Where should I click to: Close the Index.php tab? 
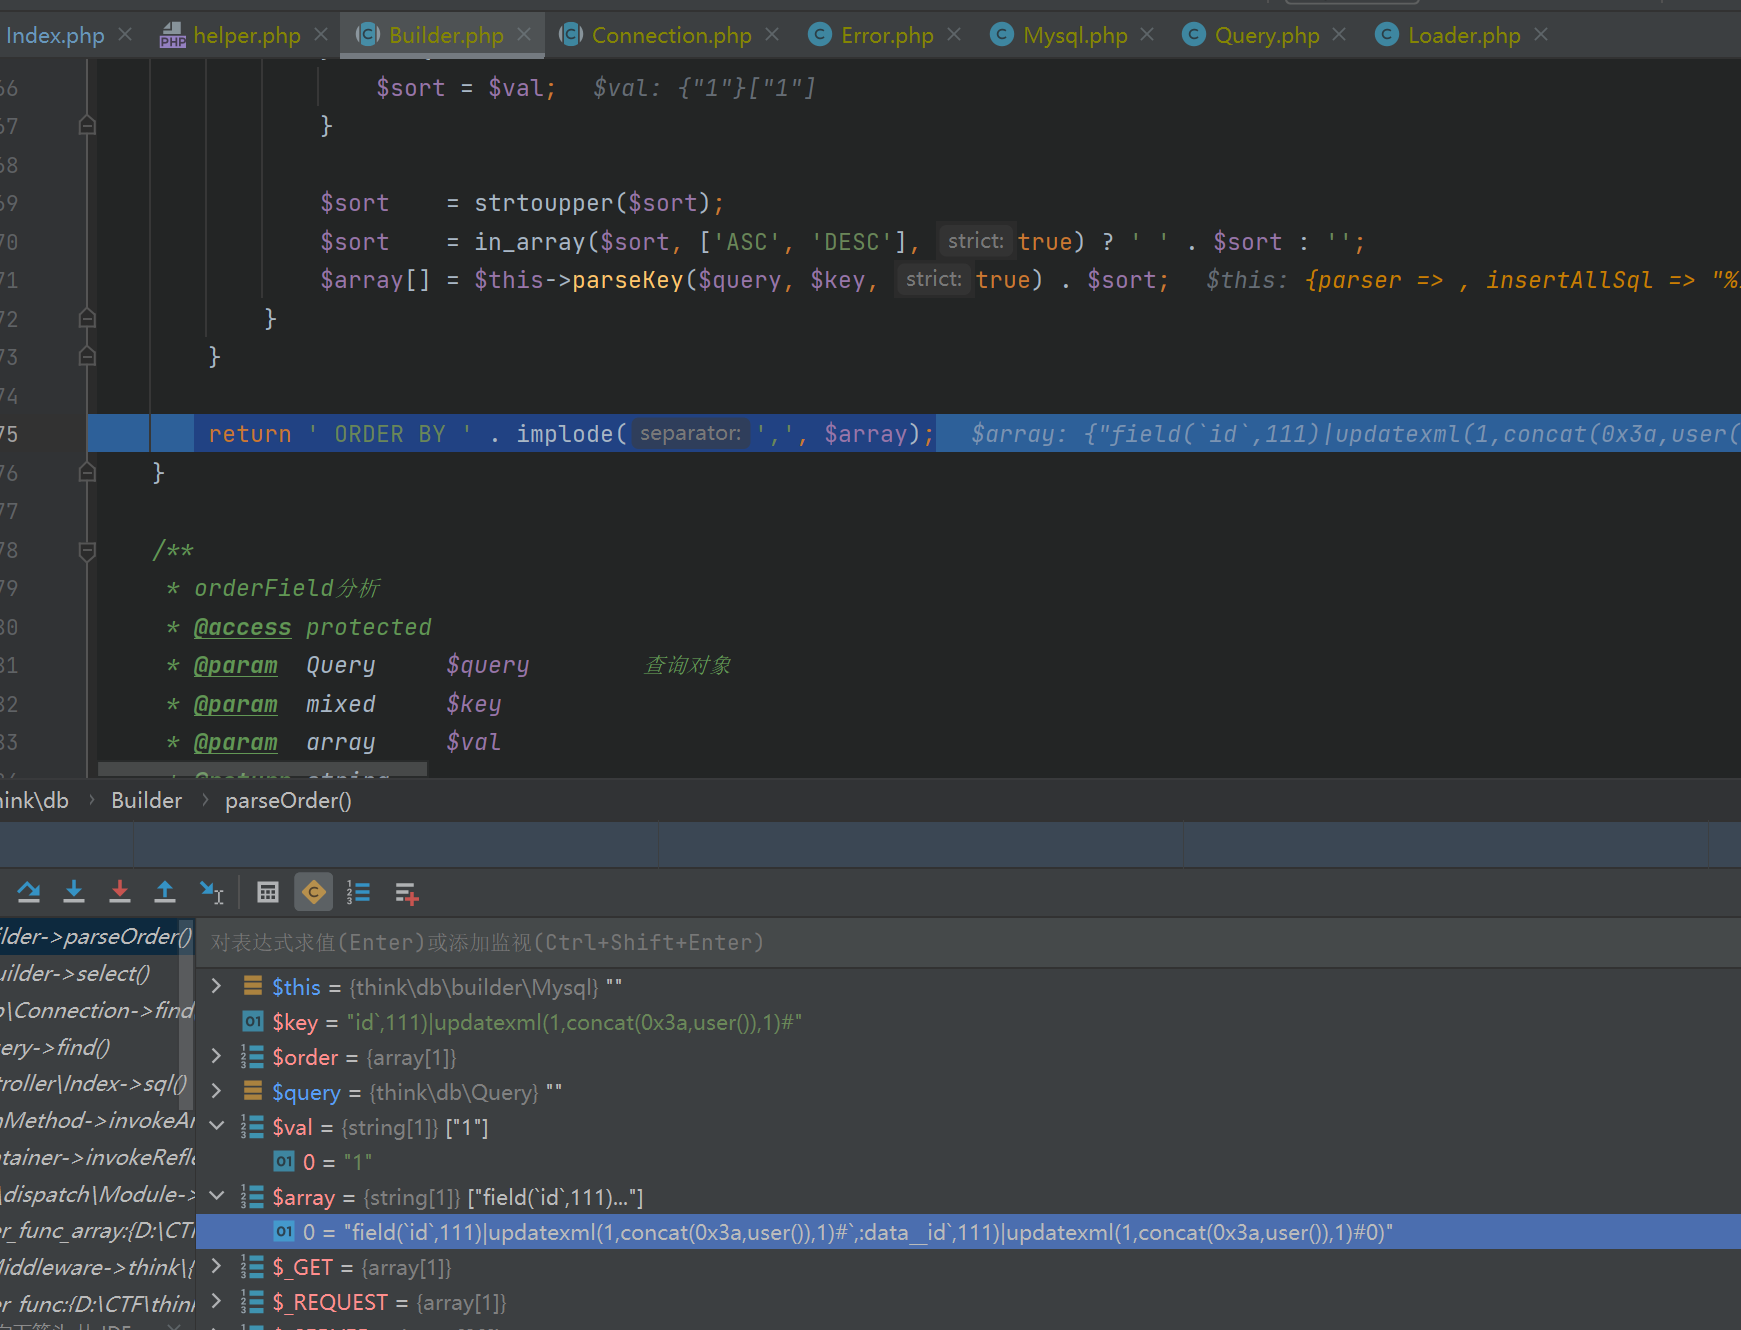[x=125, y=35]
